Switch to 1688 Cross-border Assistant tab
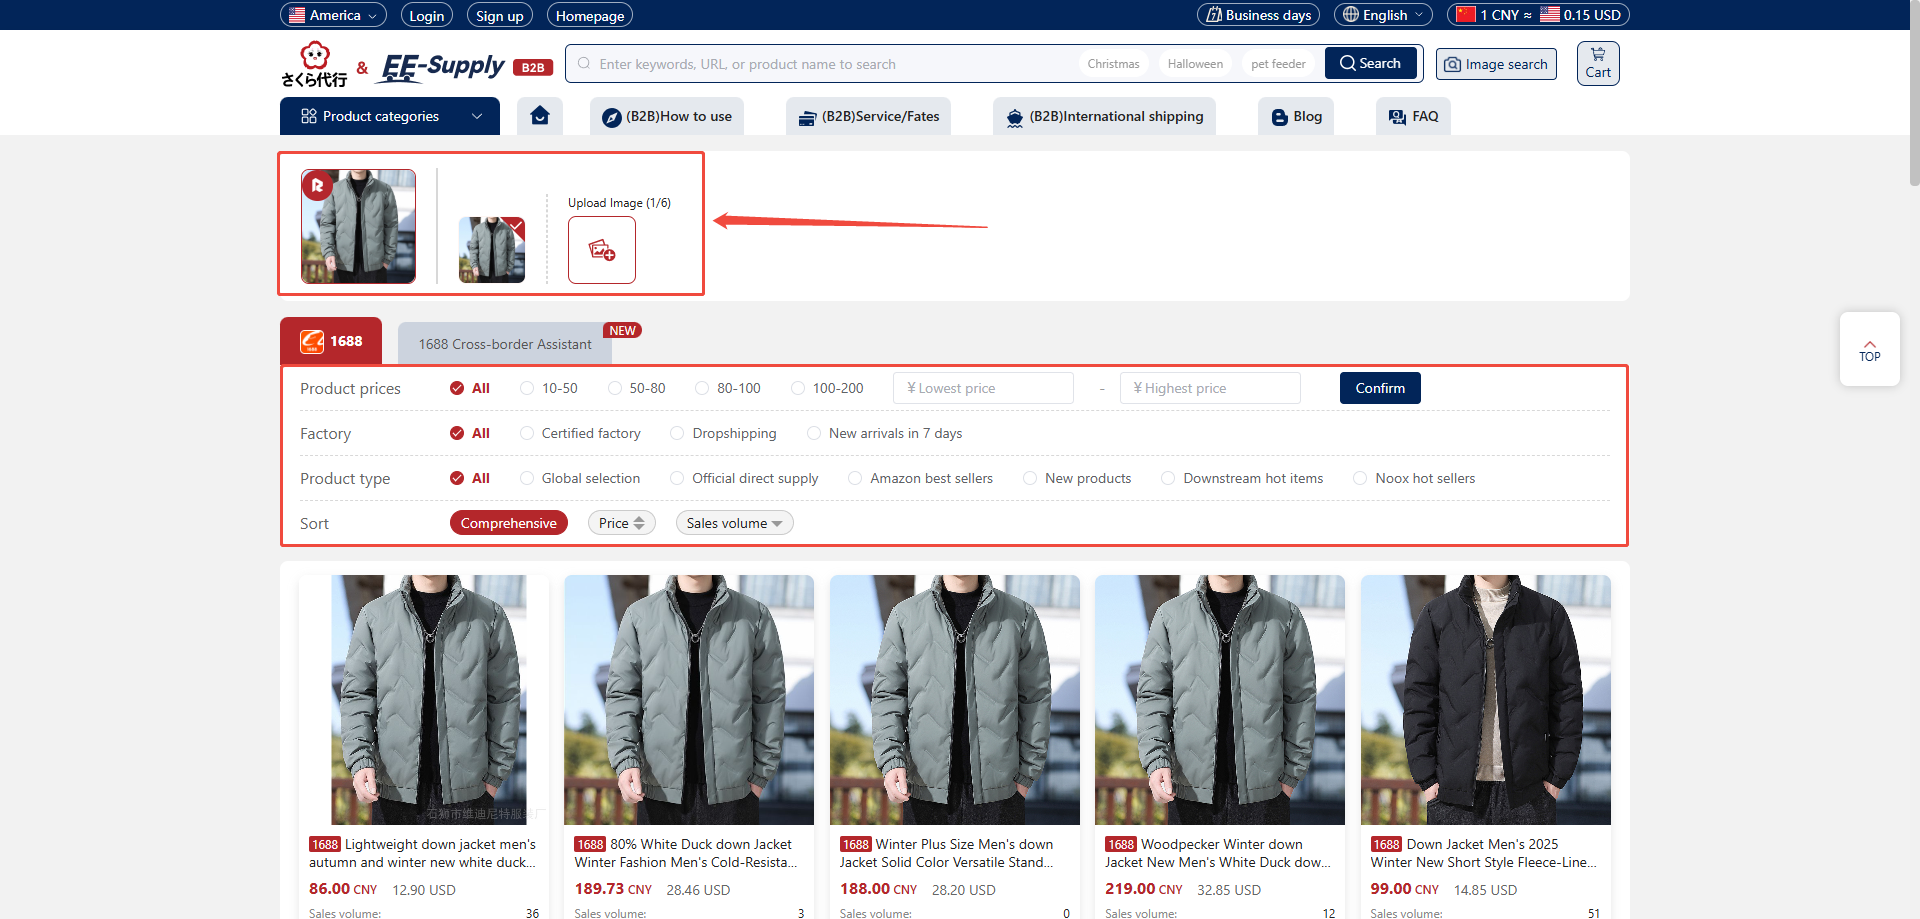 505,344
